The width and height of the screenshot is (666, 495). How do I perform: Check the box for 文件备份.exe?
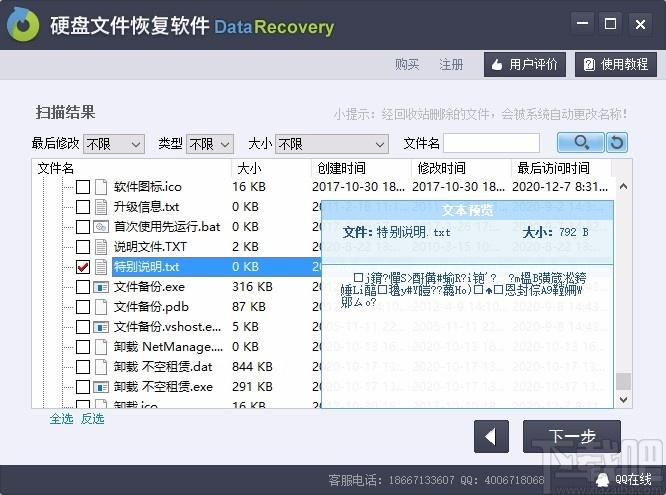(83, 287)
